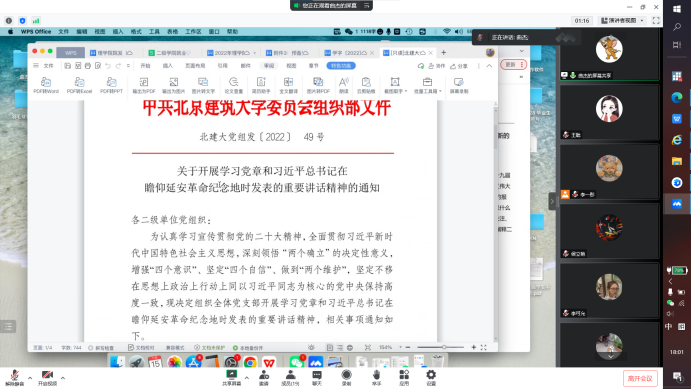Unmute microphone via 解除静音 button
The height and width of the screenshot is (389, 692).
[x=14, y=378]
